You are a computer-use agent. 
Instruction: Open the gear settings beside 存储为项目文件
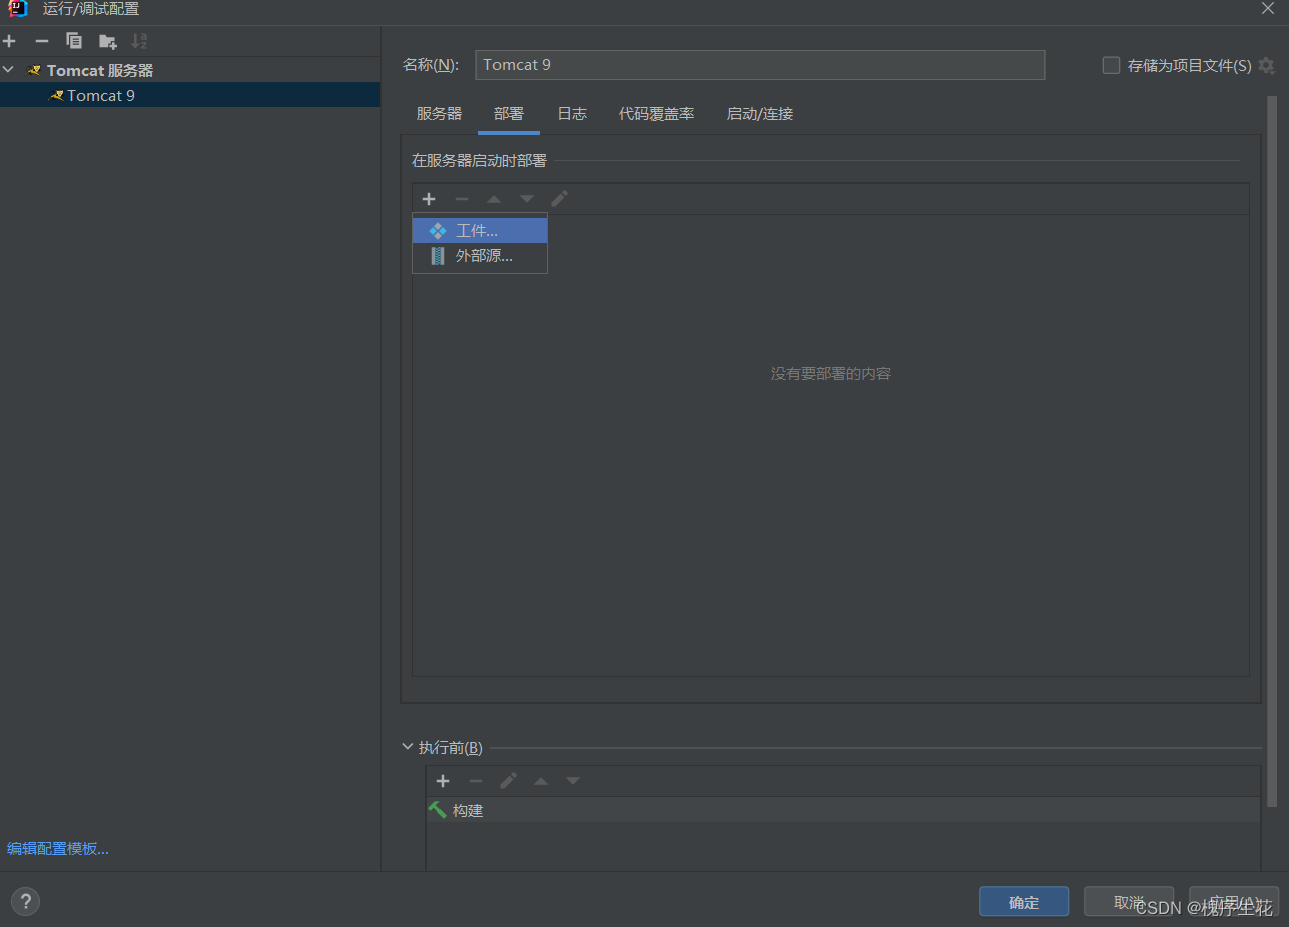[1267, 65]
